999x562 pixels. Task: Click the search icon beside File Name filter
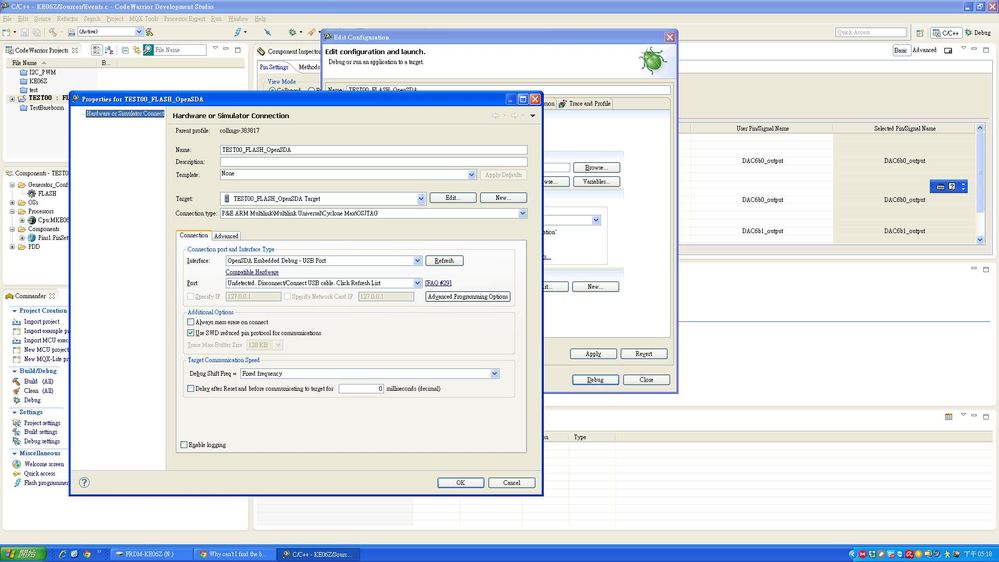click(148, 50)
